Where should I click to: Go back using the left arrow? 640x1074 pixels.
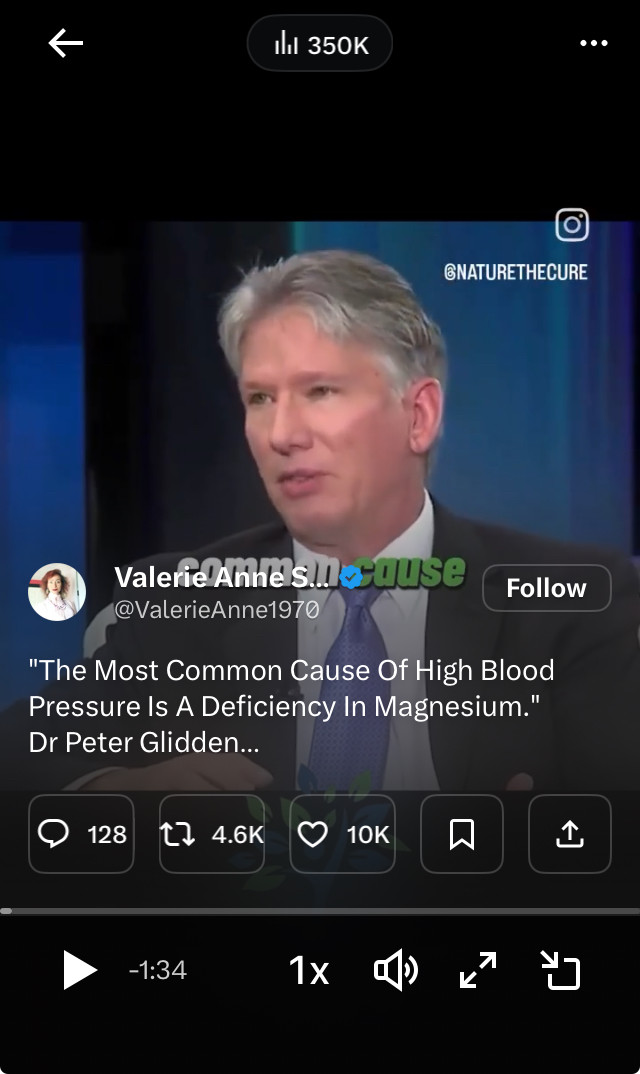pos(66,43)
